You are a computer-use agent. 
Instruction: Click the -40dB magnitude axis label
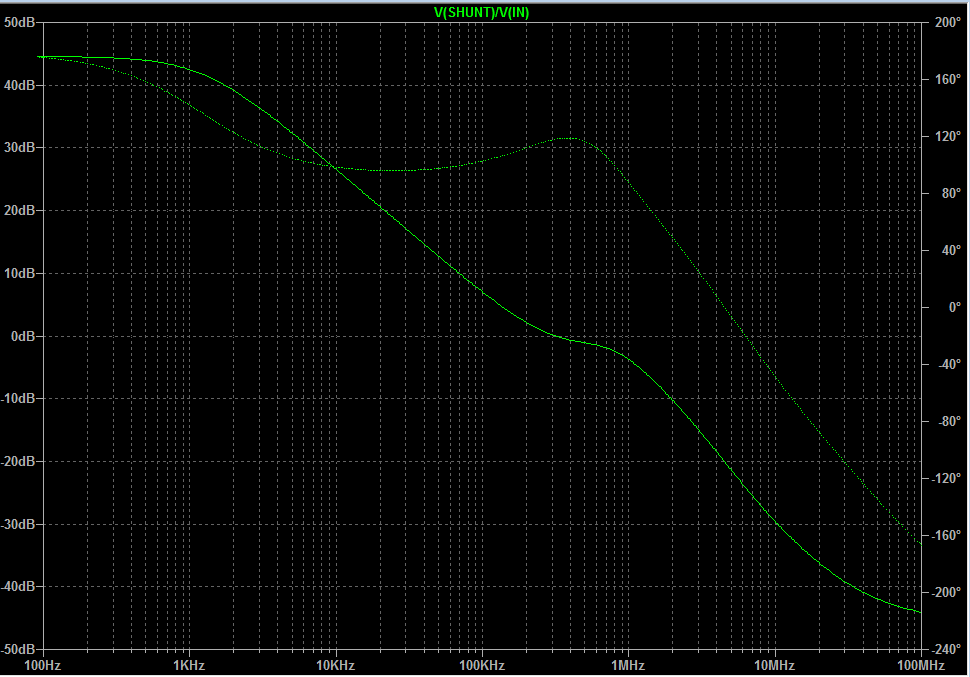(18, 587)
